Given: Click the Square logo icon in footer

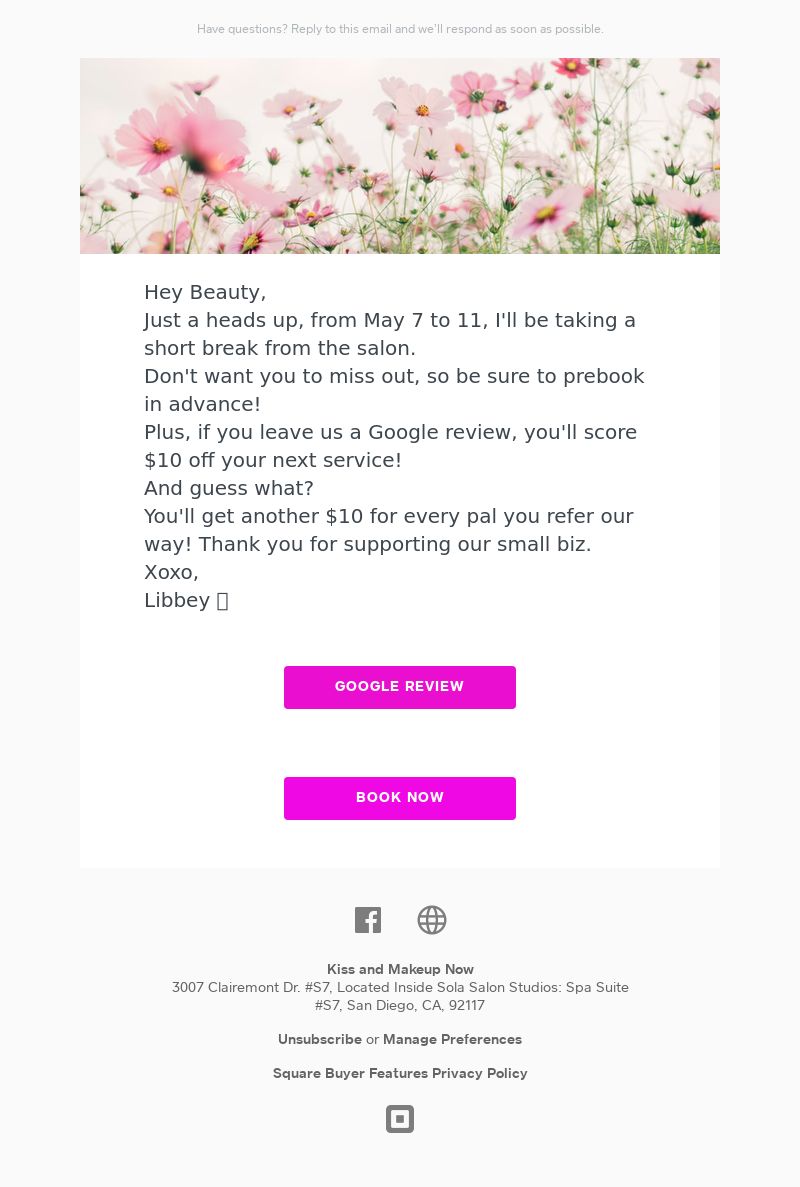Looking at the screenshot, I should point(400,1119).
